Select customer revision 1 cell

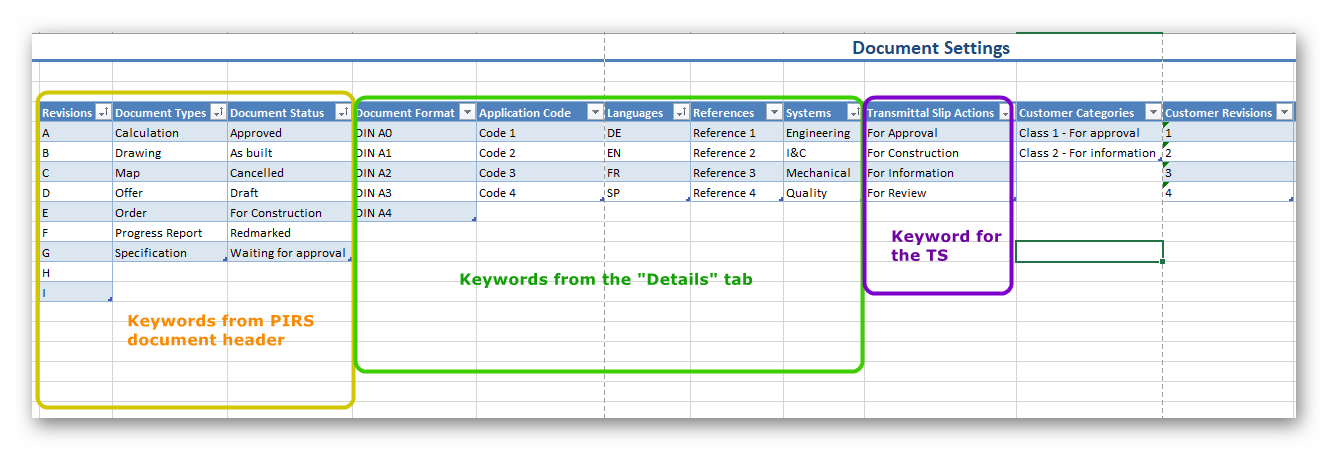click(x=1228, y=133)
